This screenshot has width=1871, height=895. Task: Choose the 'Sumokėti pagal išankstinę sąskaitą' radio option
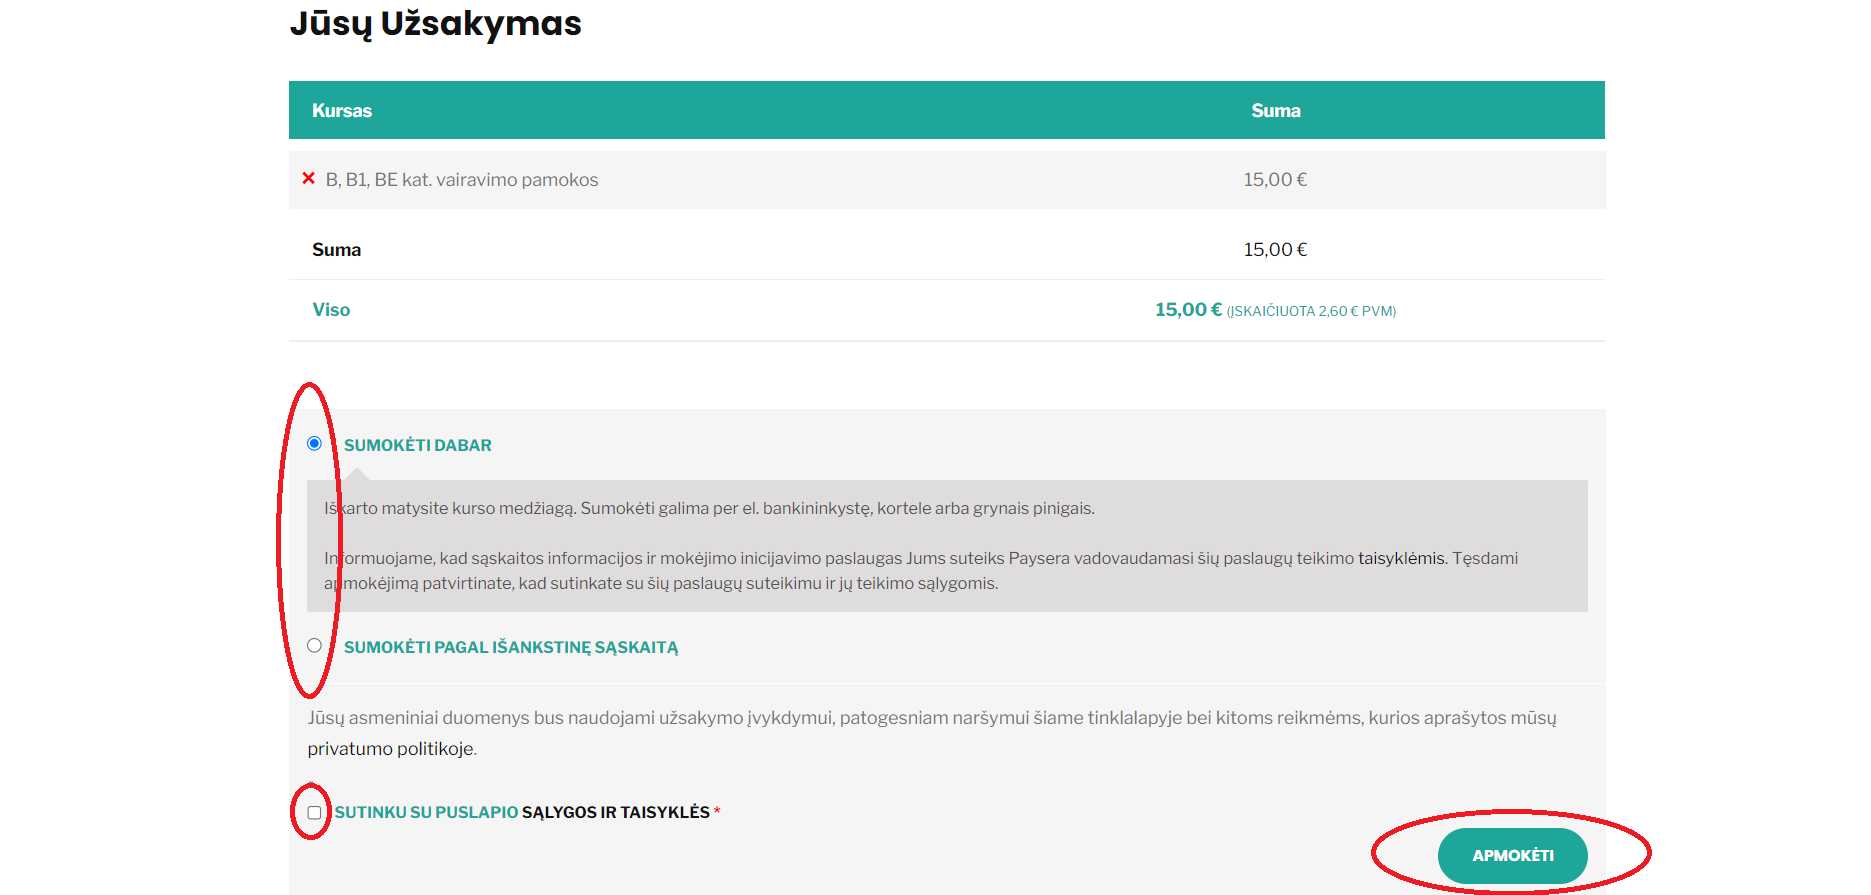click(314, 645)
